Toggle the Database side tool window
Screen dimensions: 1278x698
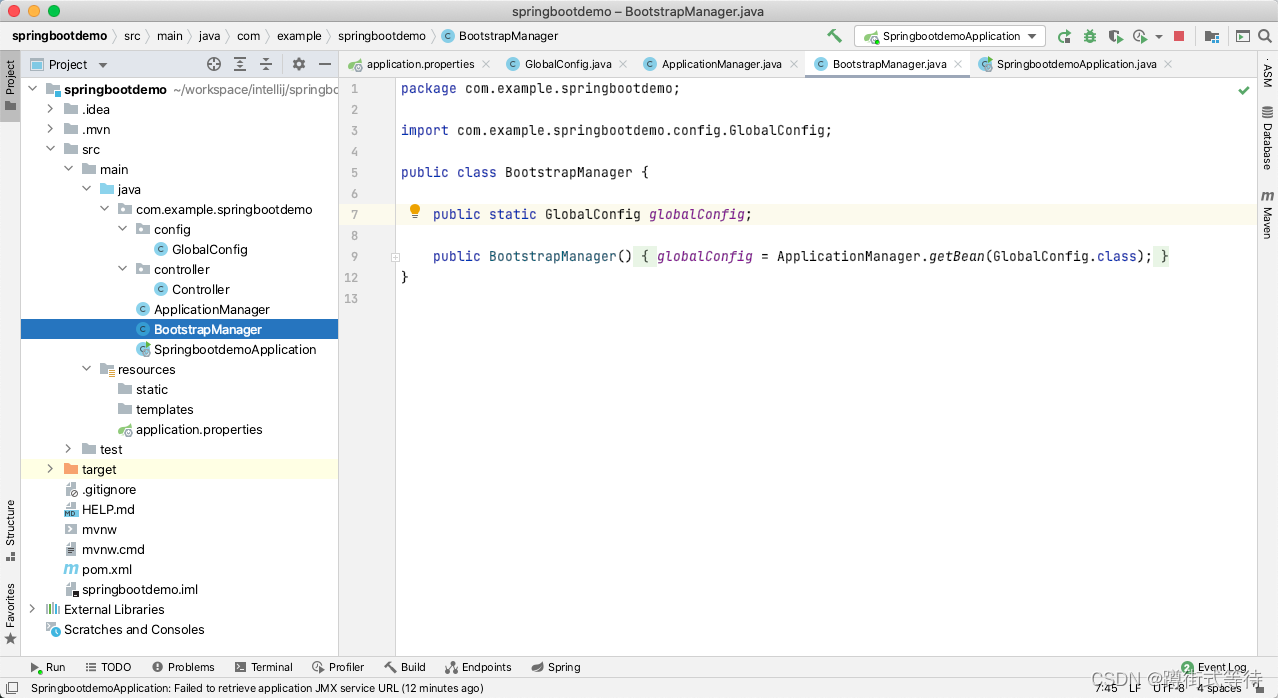[x=1267, y=138]
